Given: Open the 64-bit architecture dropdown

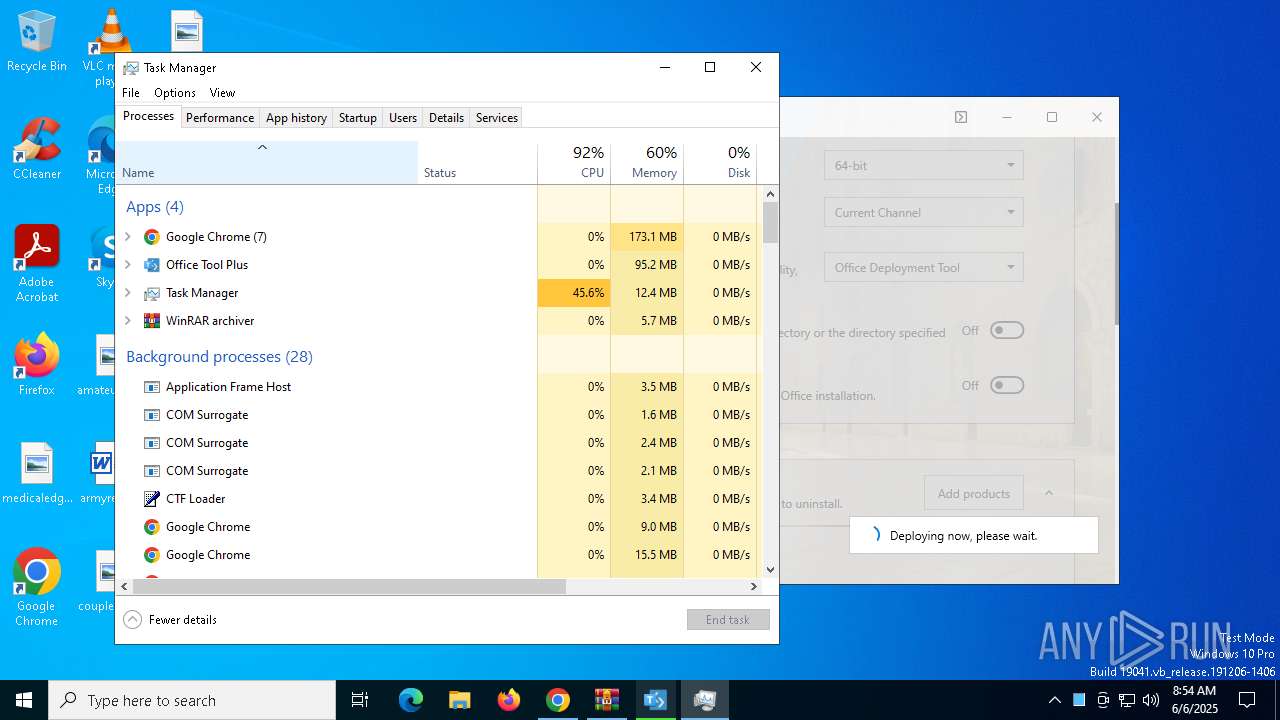Looking at the screenshot, I should pyautogui.click(x=924, y=165).
